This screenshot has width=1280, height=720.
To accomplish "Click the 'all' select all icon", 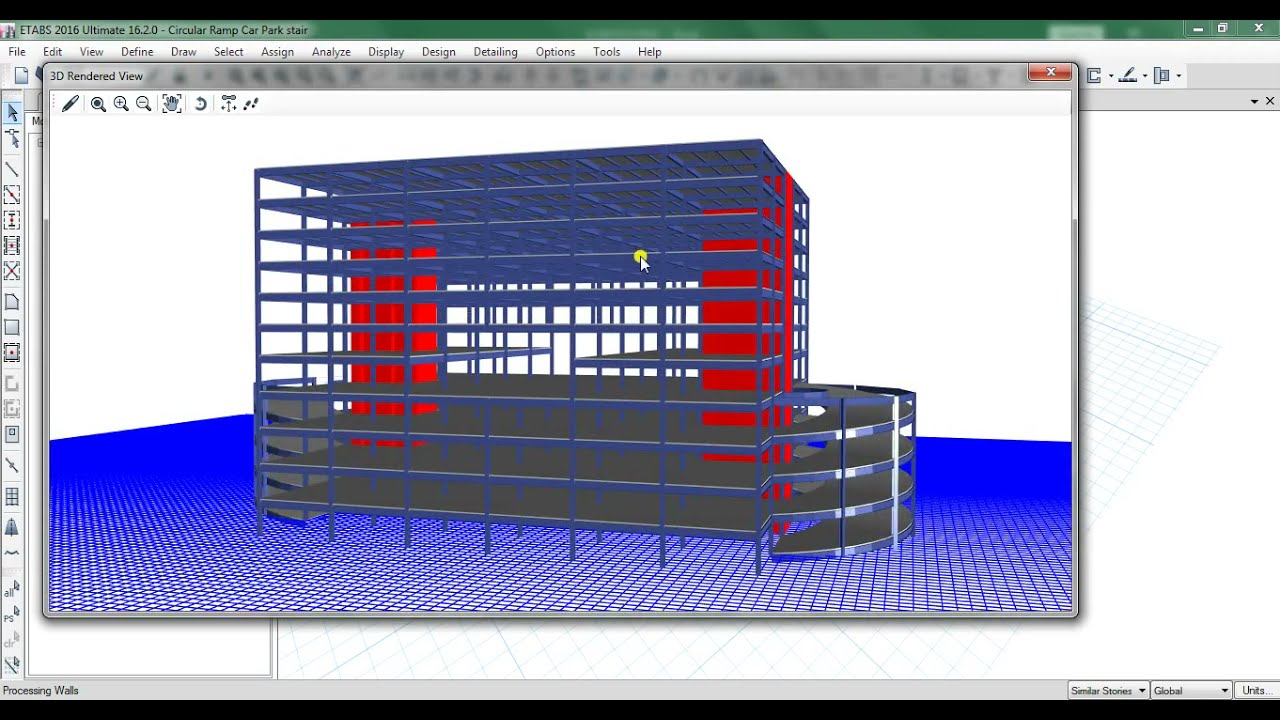I will pyautogui.click(x=12, y=590).
